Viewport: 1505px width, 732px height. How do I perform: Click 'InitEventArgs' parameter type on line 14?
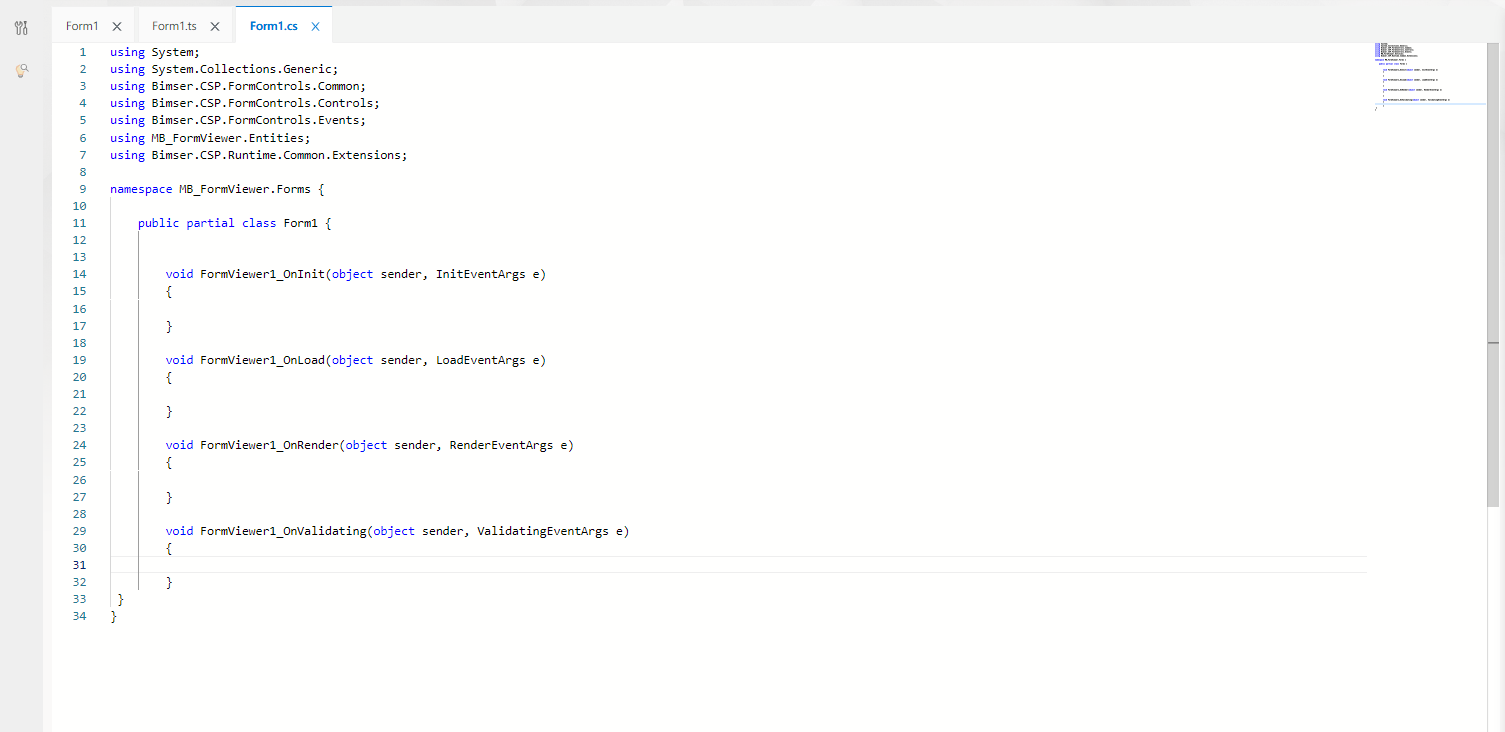point(481,274)
